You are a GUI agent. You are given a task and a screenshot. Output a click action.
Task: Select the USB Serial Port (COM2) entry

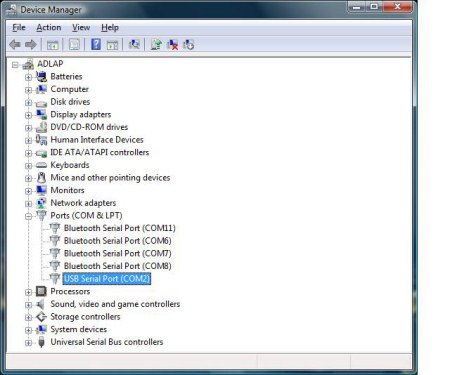[x=107, y=279]
